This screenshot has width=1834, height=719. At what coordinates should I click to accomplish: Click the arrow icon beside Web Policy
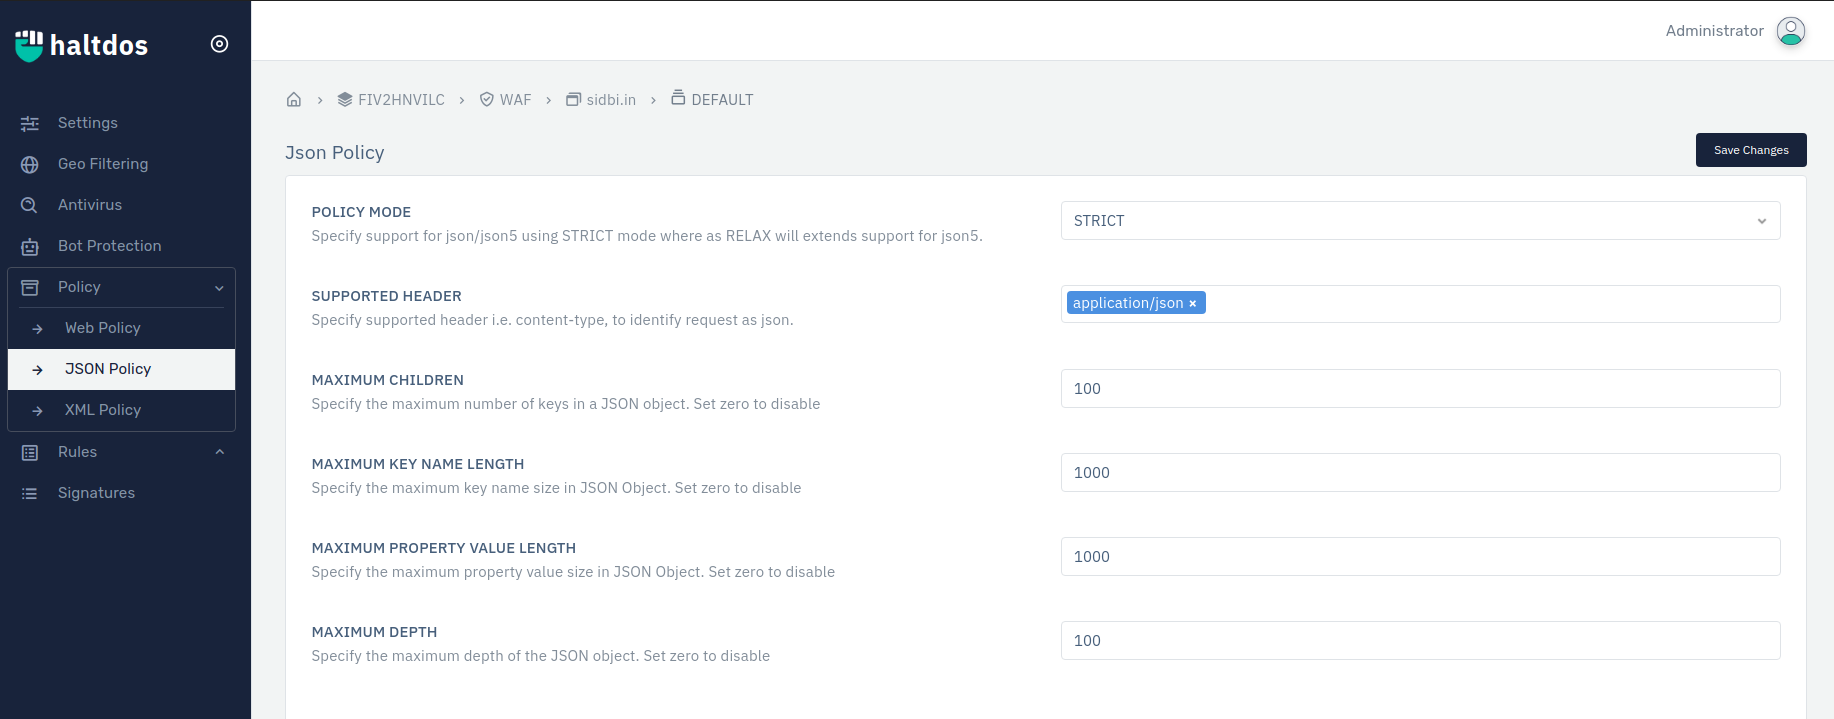click(x=37, y=328)
